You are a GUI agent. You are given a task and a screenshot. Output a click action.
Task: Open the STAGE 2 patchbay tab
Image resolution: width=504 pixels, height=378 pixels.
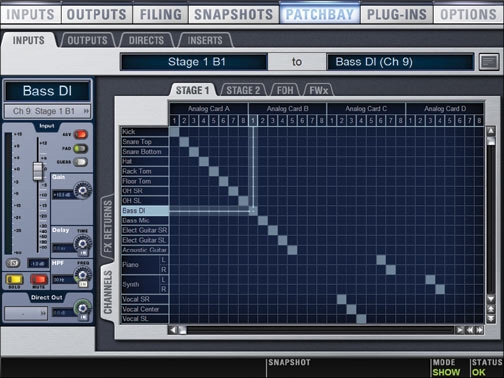point(243,91)
